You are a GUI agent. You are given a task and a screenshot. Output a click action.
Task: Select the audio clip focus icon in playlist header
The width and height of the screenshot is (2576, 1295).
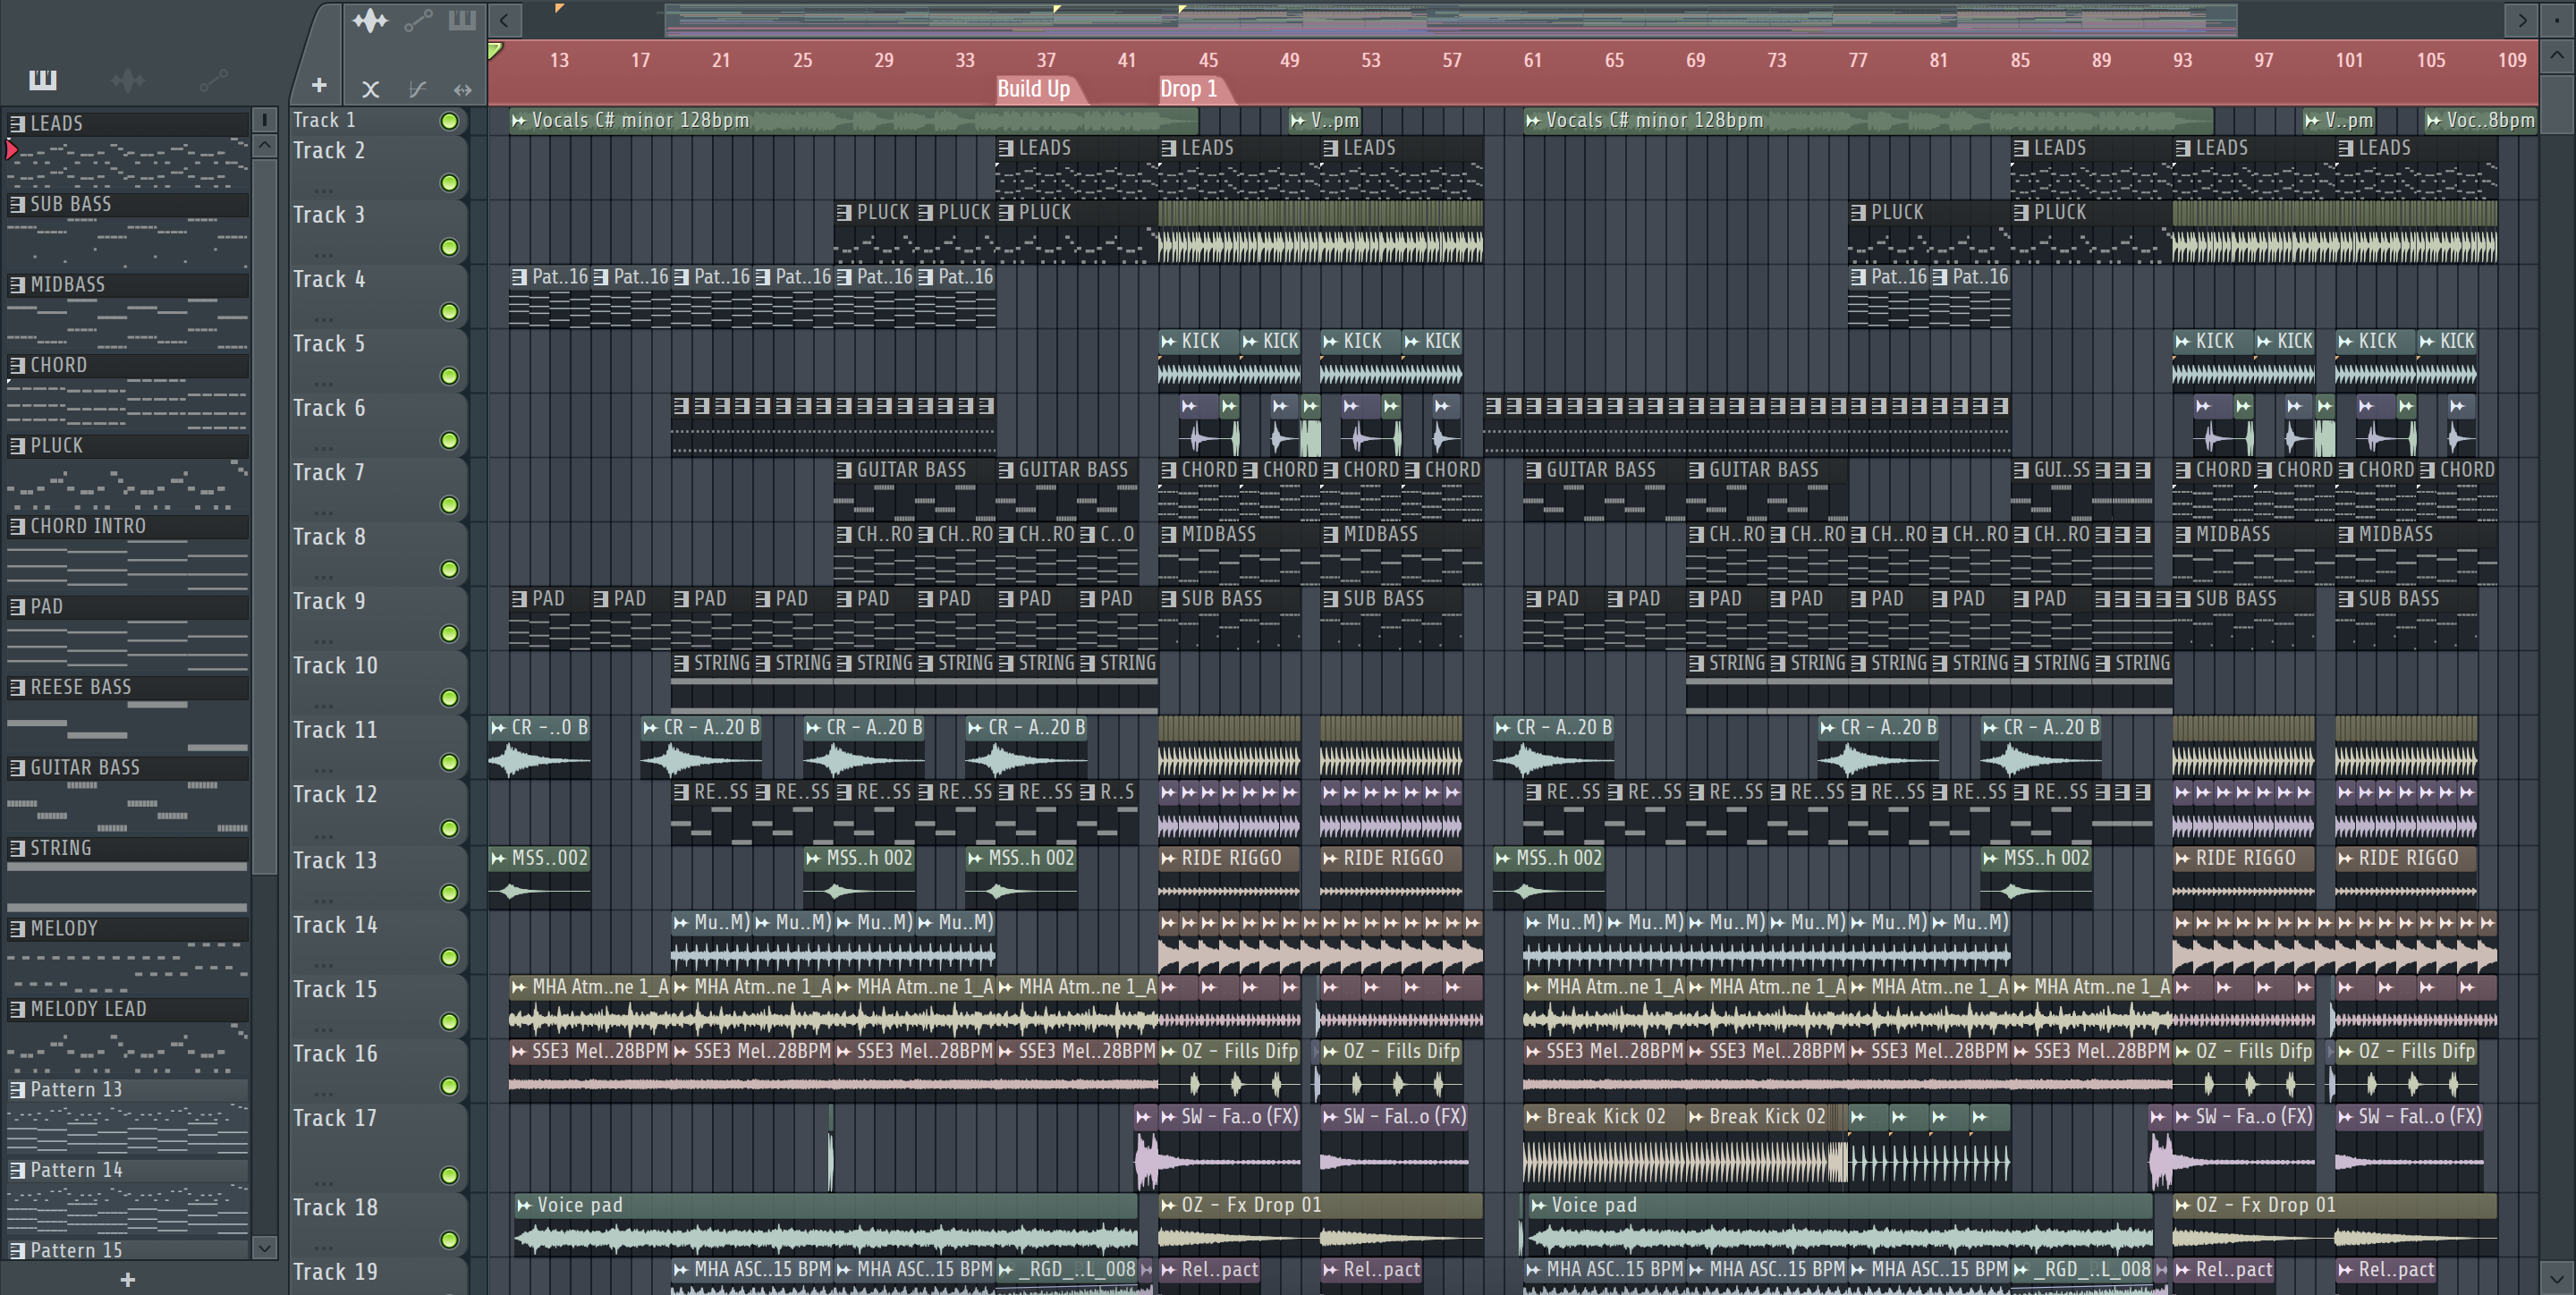point(370,20)
